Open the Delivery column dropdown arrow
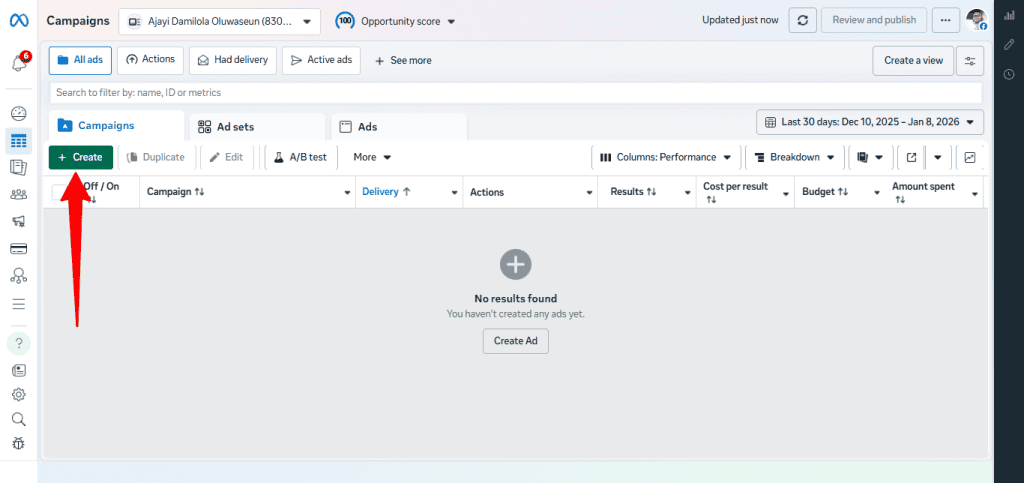 (454, 193)
